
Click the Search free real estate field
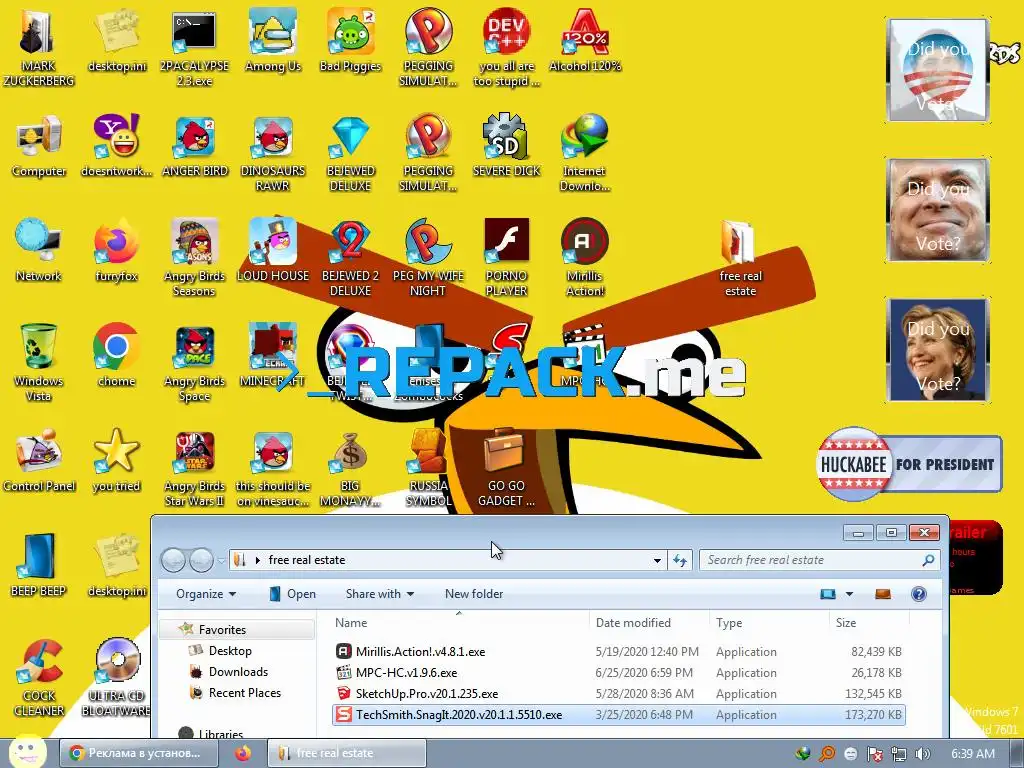pyautogui.click(x=820, y=560)
